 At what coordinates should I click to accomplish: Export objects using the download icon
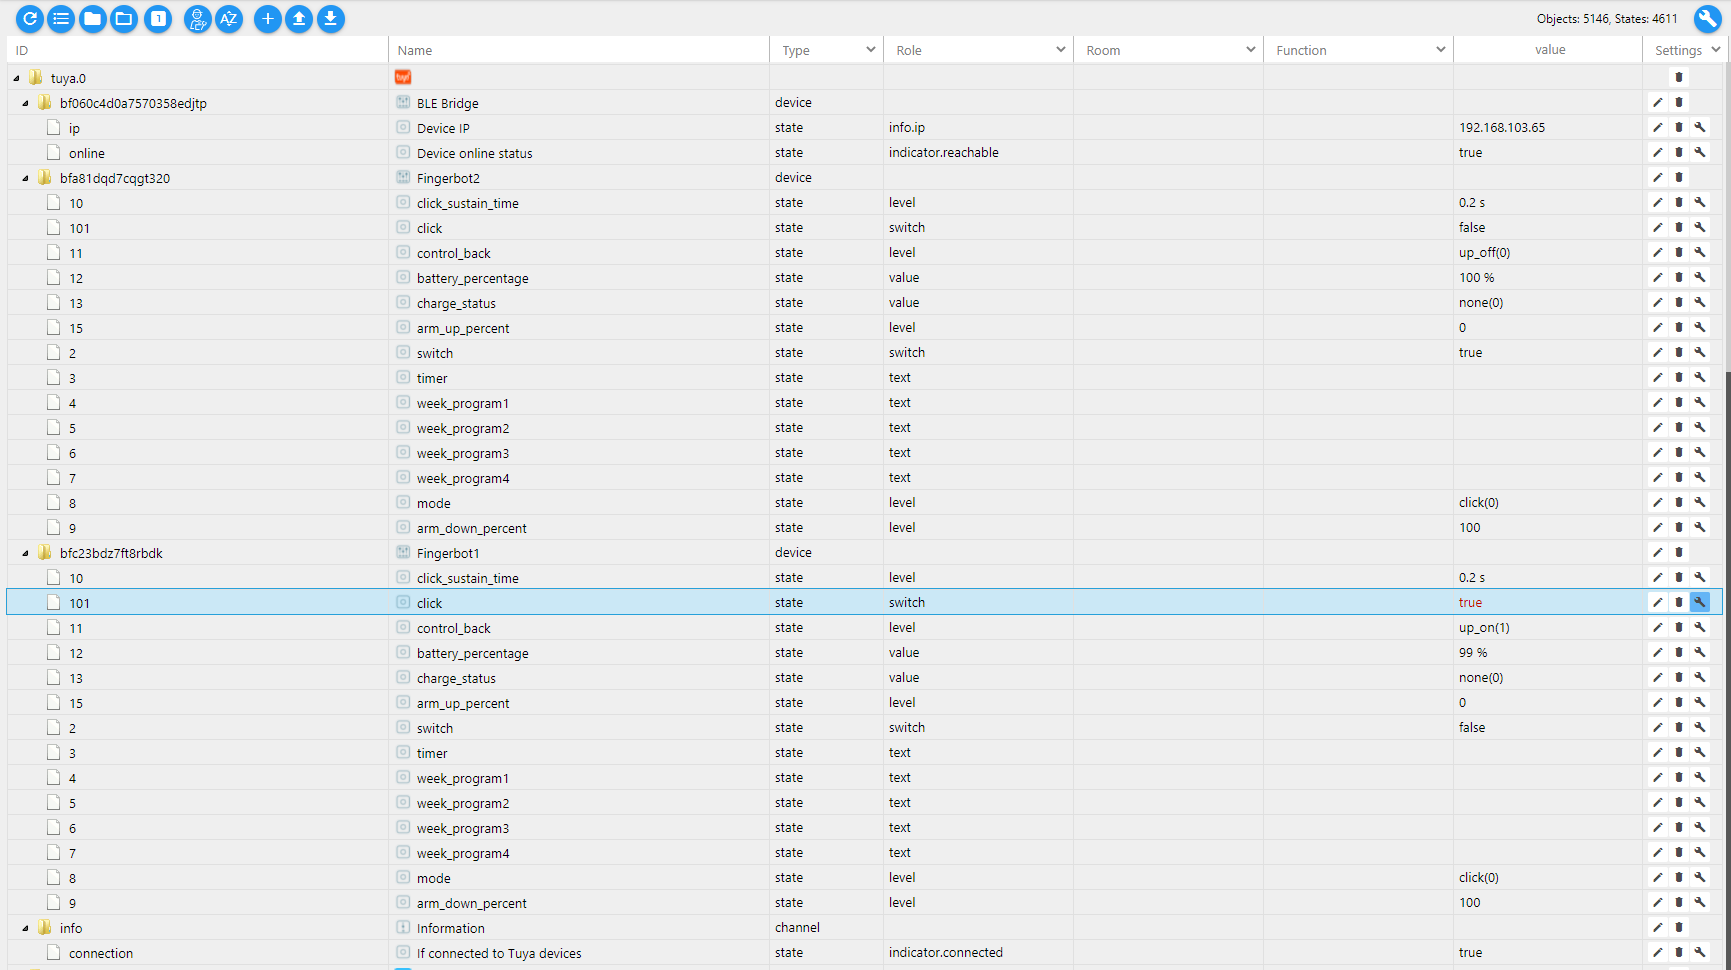pos(331,19)
